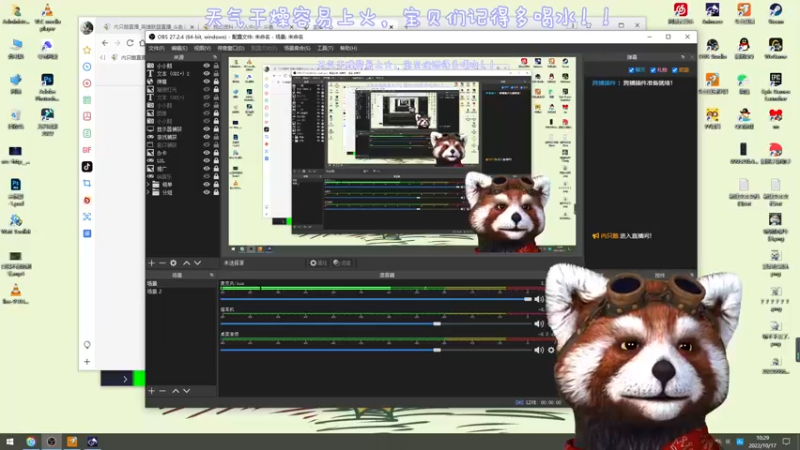The width and height of the screenshot is (800, 450).
Task: Open the WeGame desktop shortcut
Action: point(776,49)
